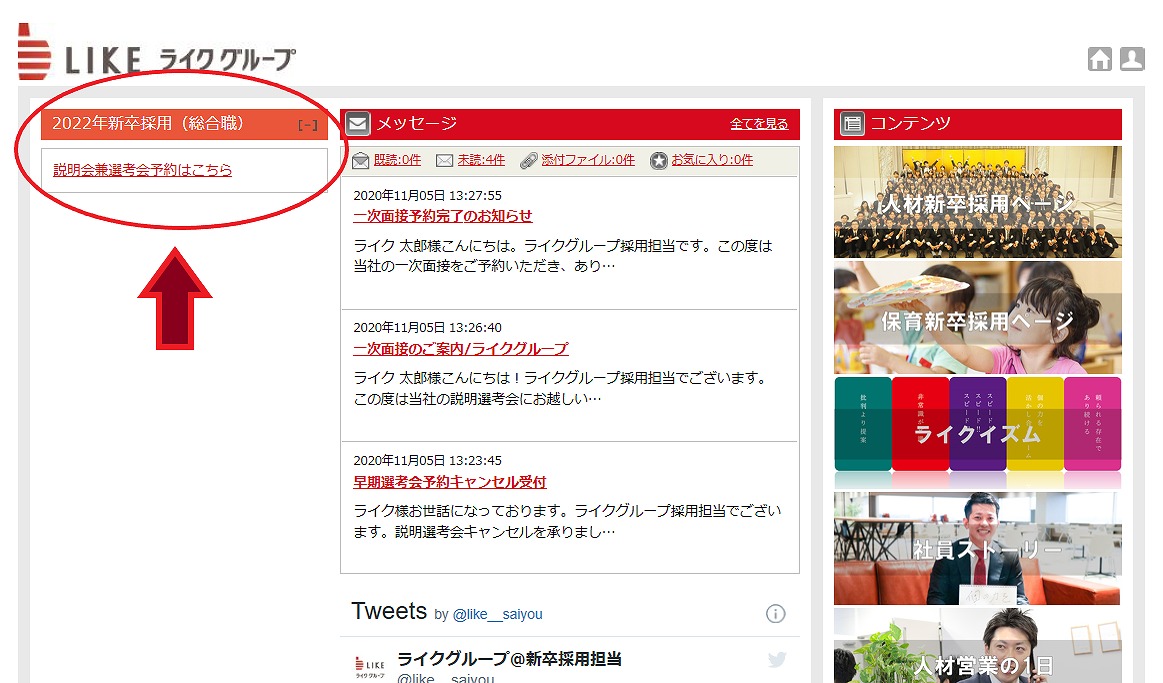Click timestamp 2020年11月05日 13:26:40
The width and height of the screenshot is (1163, 683).
tap(427, 327)
